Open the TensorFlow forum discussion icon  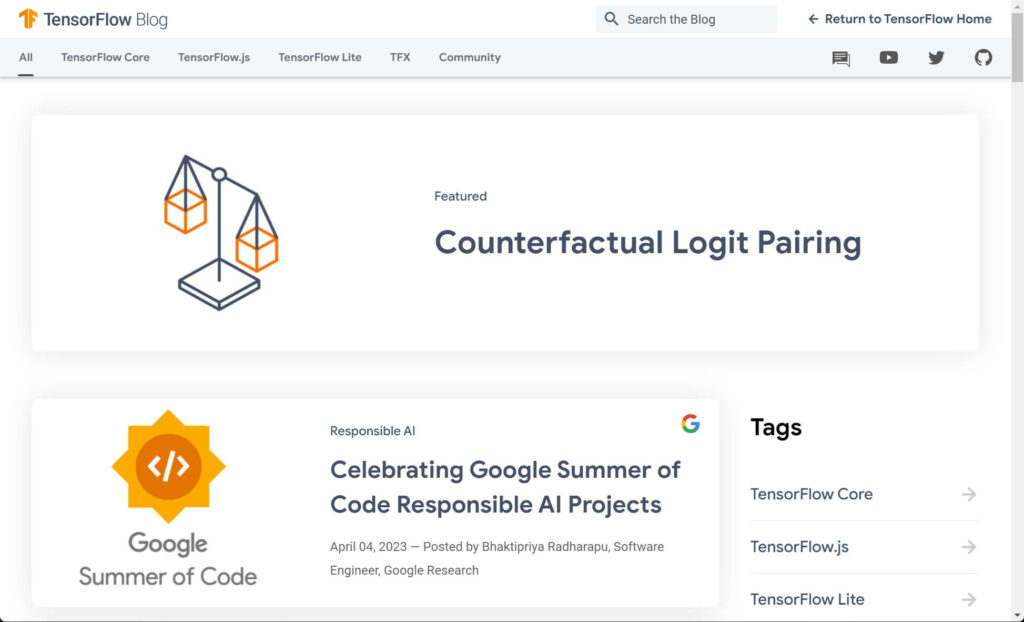tap(840, 58)
